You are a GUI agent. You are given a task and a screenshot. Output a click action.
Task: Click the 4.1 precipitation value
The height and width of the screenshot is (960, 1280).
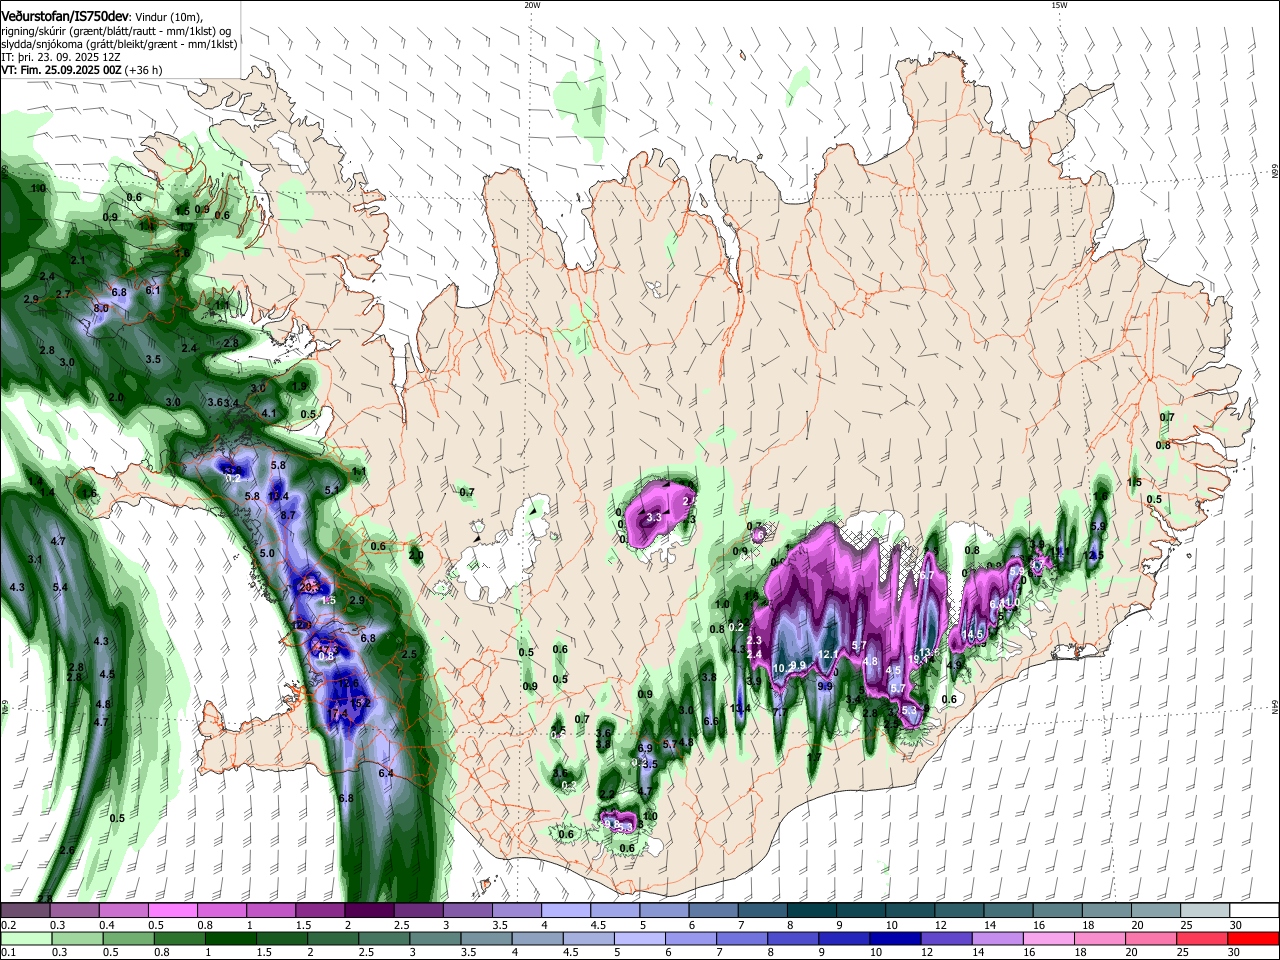point(269,413)
